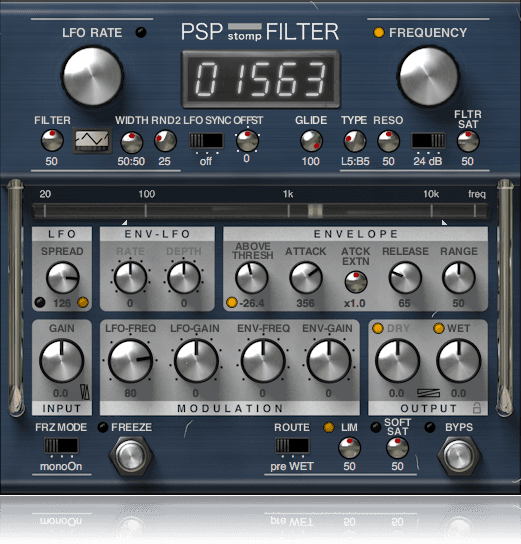The height and width of the screenshot is (544, 521).
Task: Click the WET output level knob
Action: (459, 361)
